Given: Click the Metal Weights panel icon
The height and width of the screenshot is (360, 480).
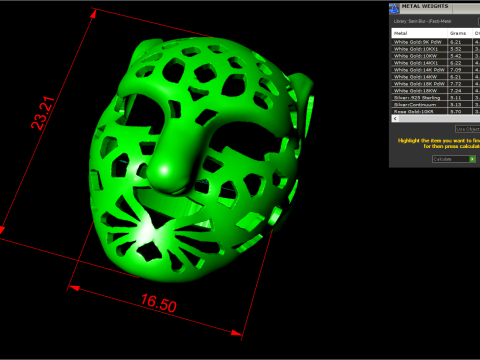Looking at the screenshot, I should point(394,8).
